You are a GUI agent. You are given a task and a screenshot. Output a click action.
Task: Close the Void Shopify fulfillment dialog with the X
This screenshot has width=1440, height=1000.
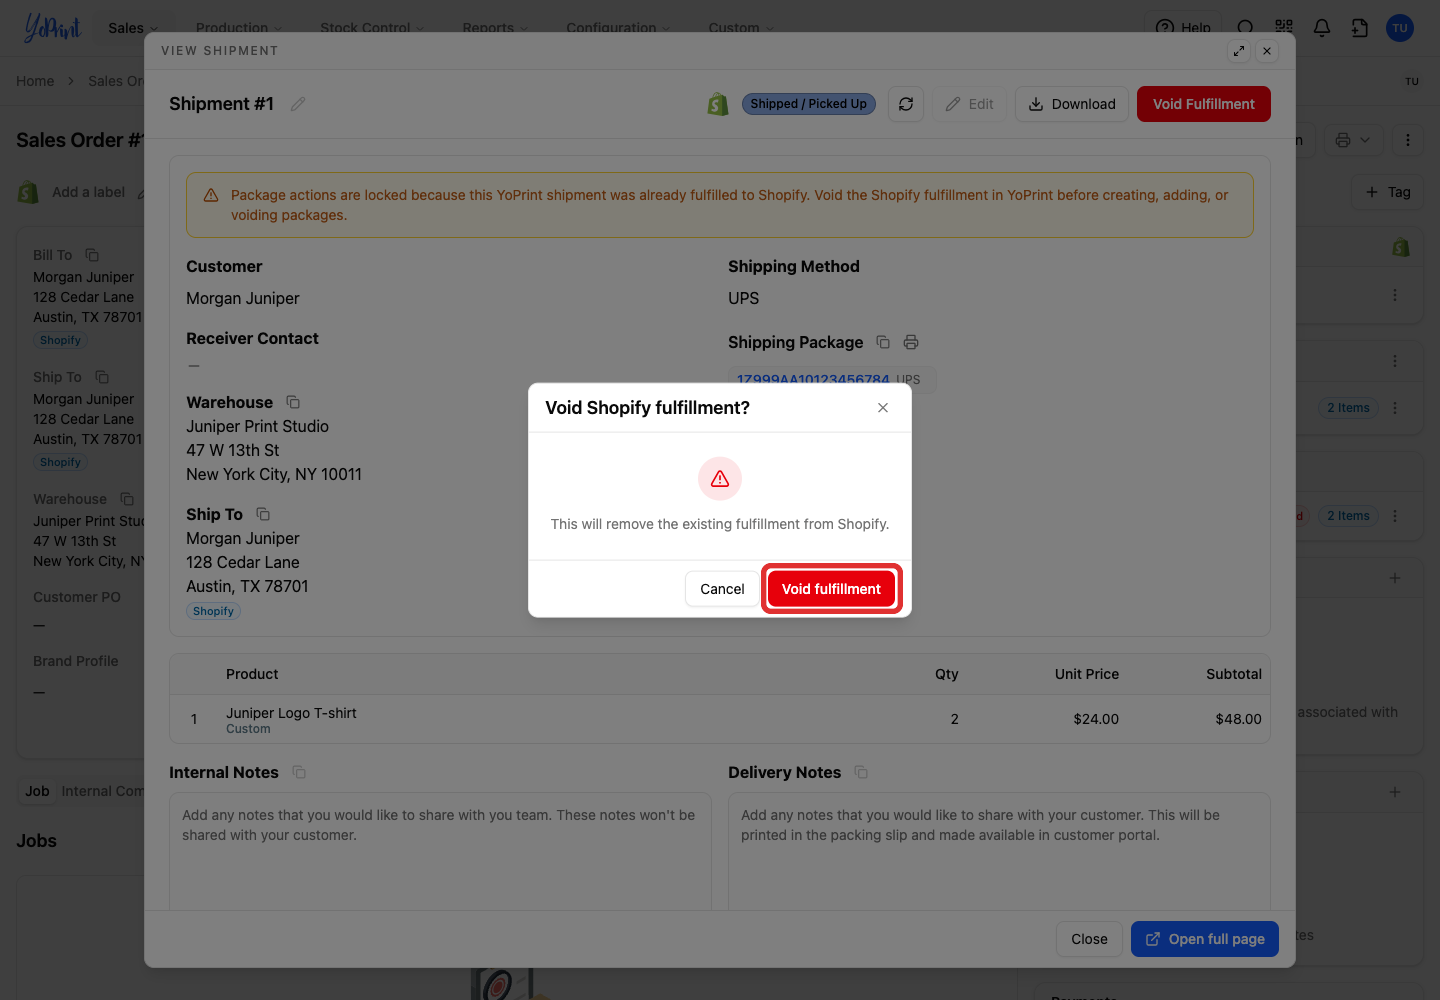tap(883, 407)
